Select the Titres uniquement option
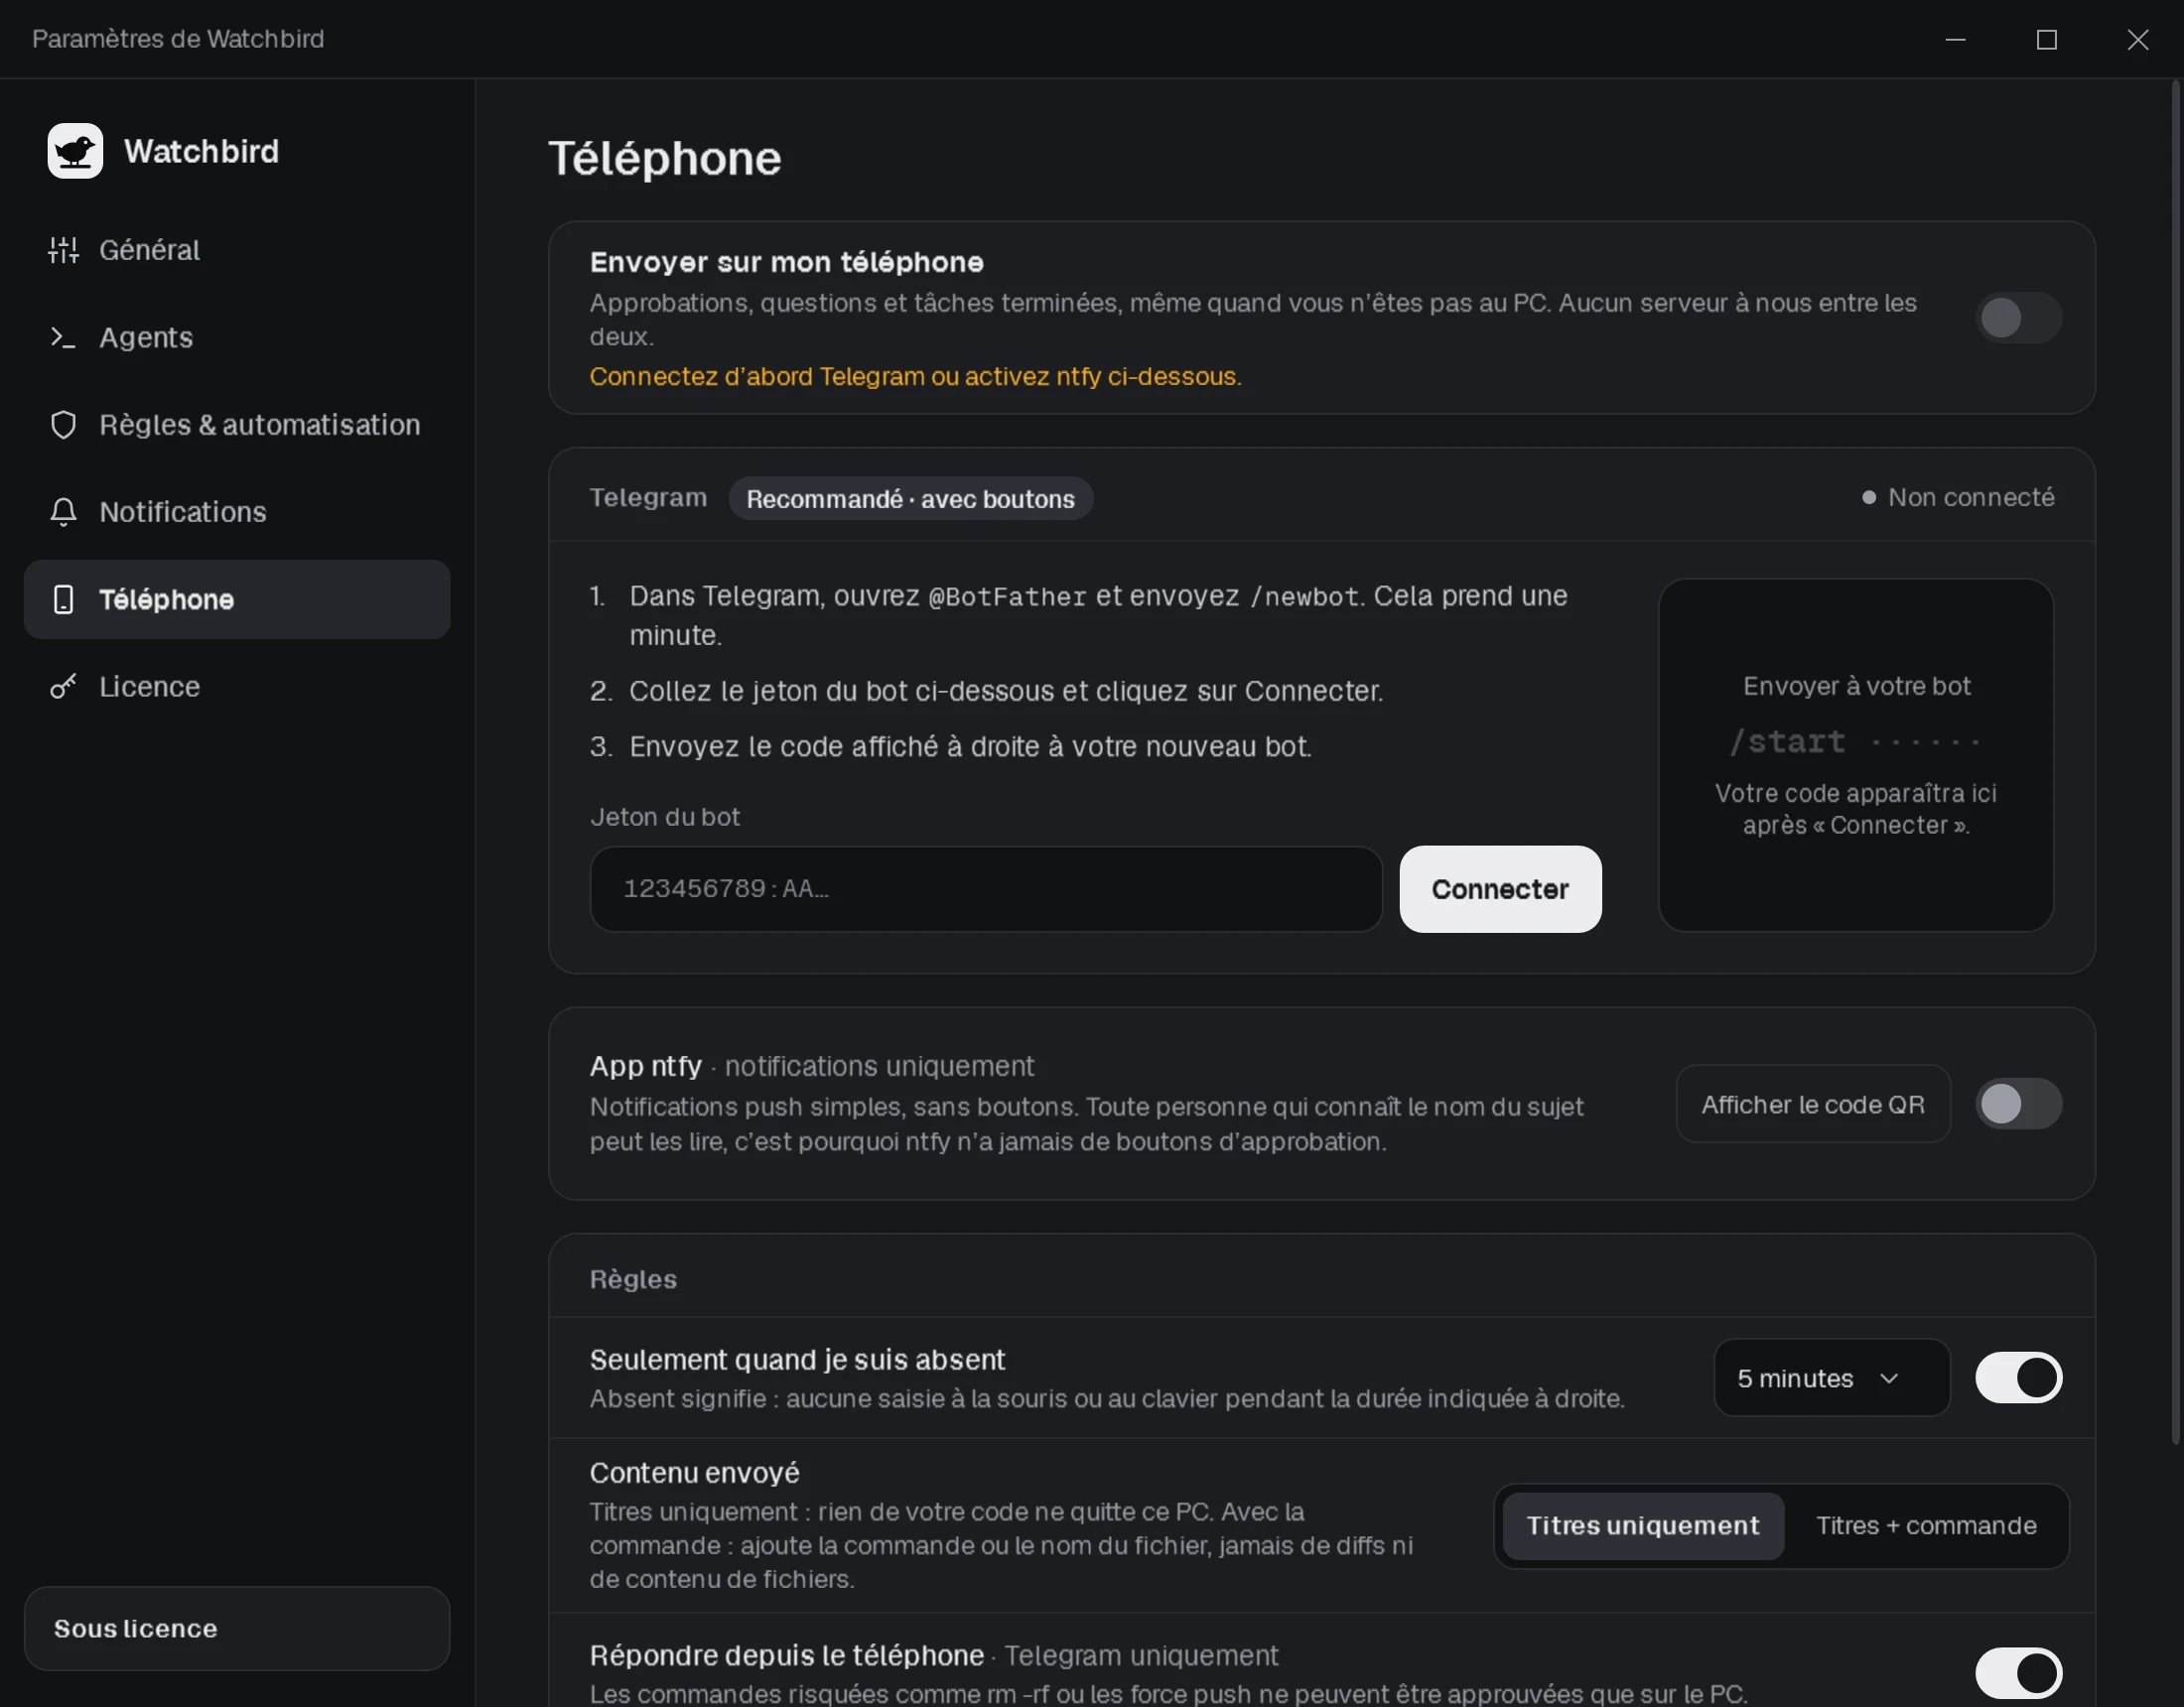 tap(1643, 1526)
